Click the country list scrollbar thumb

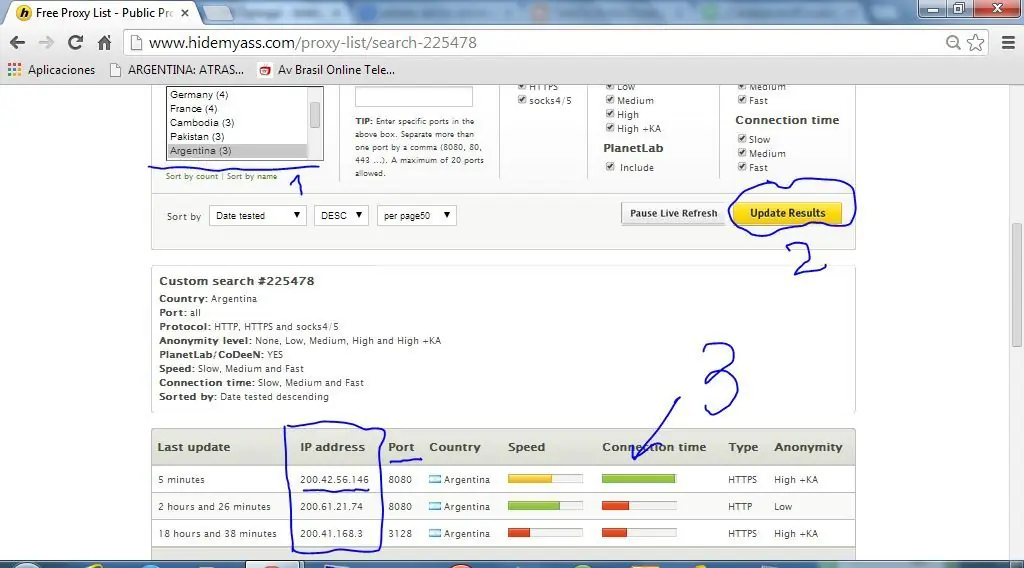(315, 116)
